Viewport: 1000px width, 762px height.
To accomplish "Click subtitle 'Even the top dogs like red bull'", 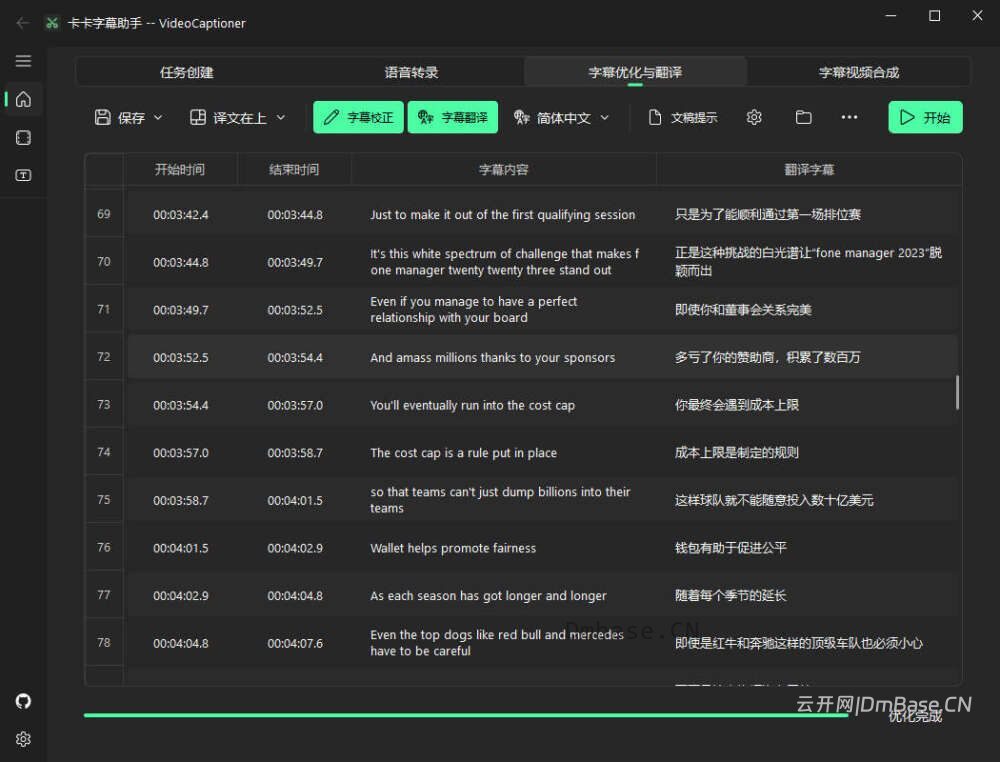I will 497,643.
